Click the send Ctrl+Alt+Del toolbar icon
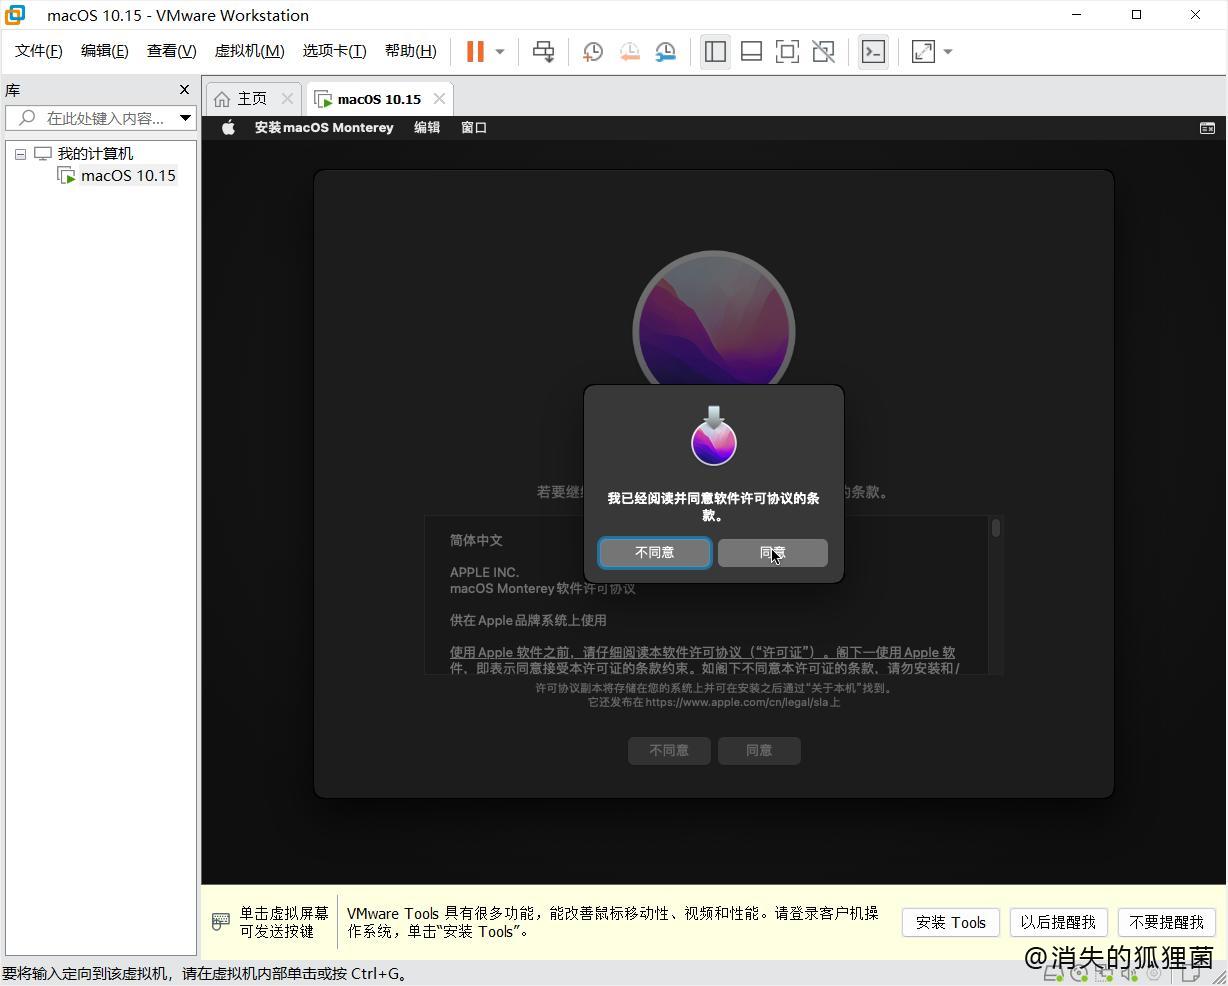The image size is (1228, 986). coord(543,52)
